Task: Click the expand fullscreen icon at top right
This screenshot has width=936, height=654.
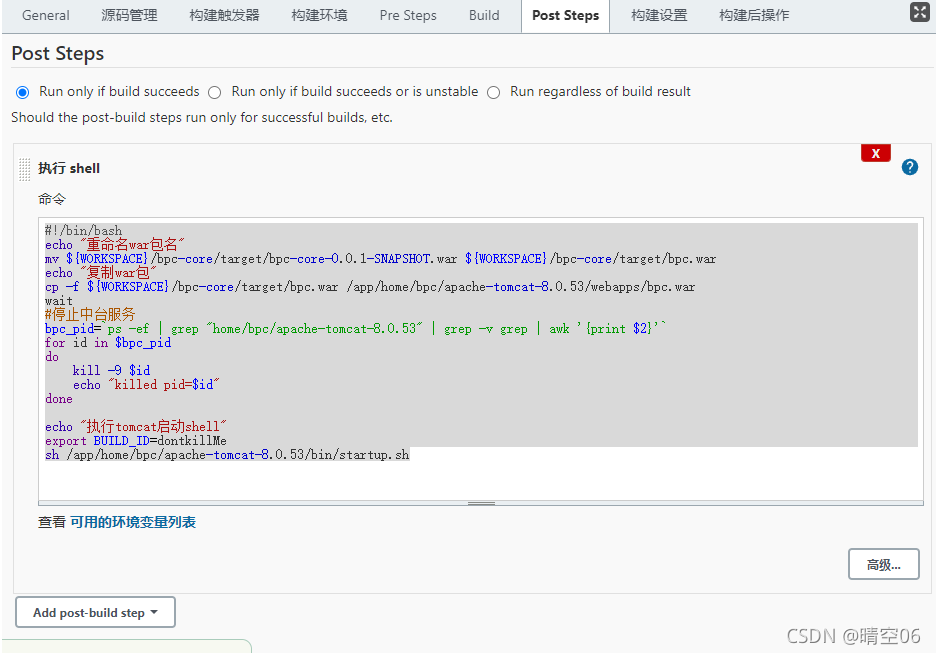Action: pyautogui.click(x=919, y=12)
